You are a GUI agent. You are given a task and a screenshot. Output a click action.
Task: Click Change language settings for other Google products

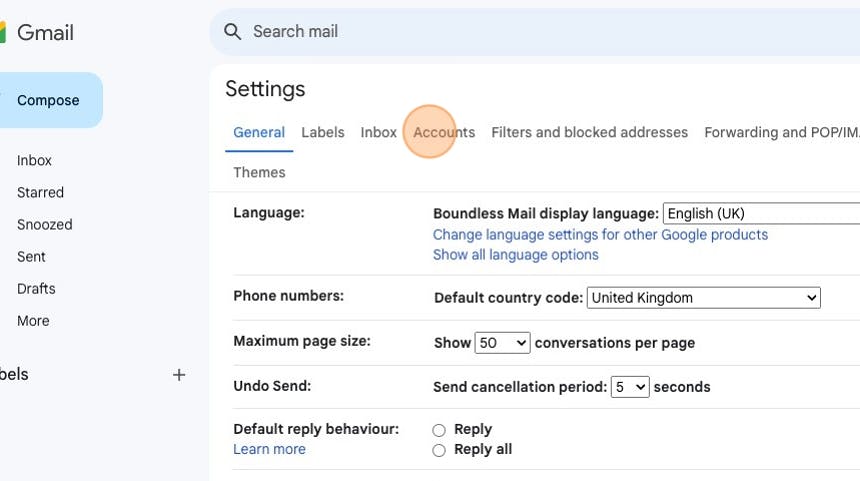[x=601, y=235]
